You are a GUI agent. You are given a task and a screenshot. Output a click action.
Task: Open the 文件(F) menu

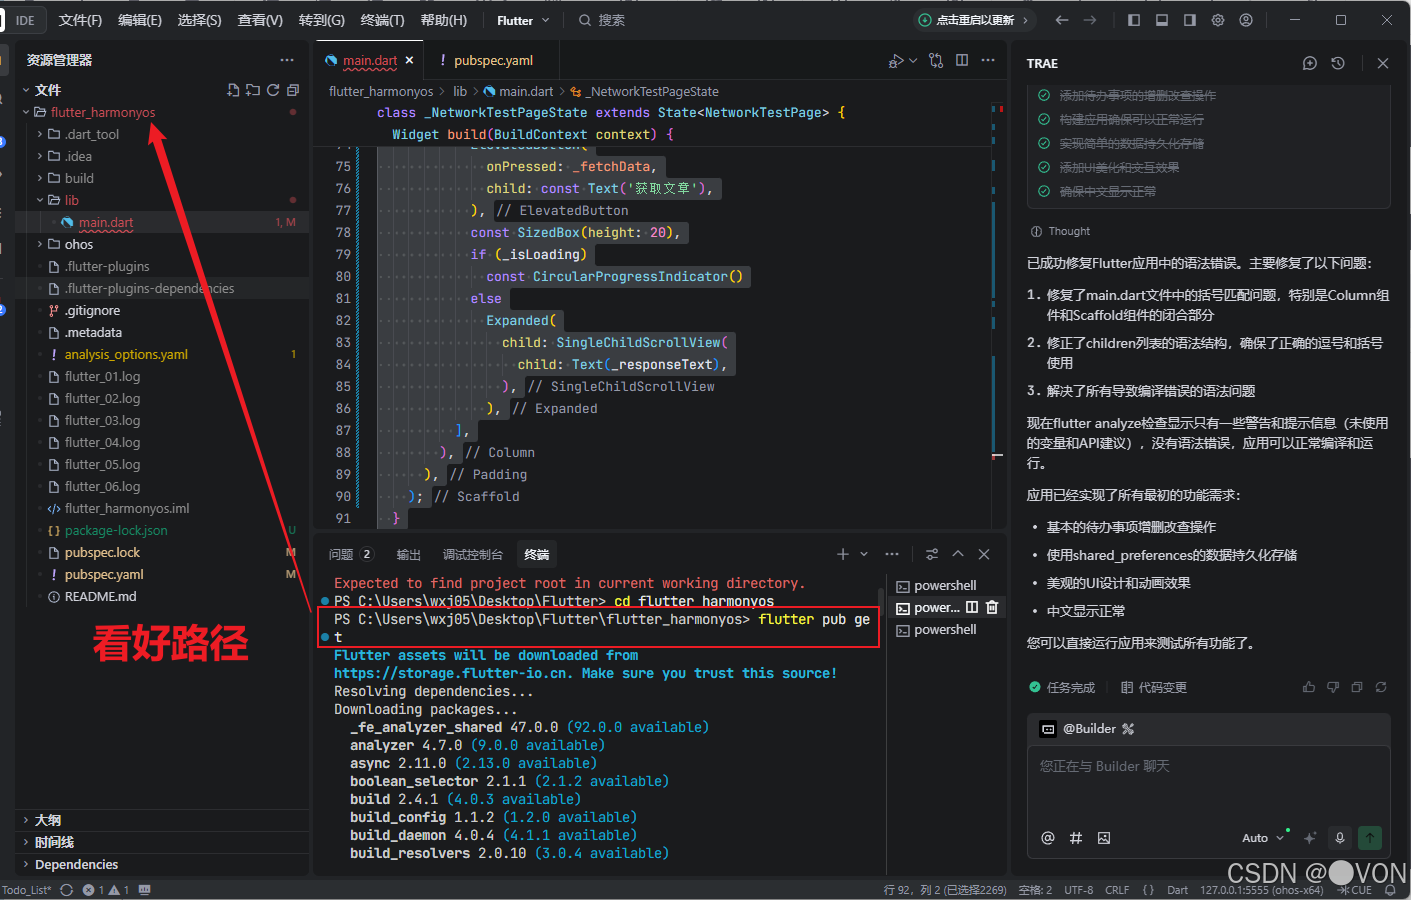pyautogui.click(x=80, y=20)
